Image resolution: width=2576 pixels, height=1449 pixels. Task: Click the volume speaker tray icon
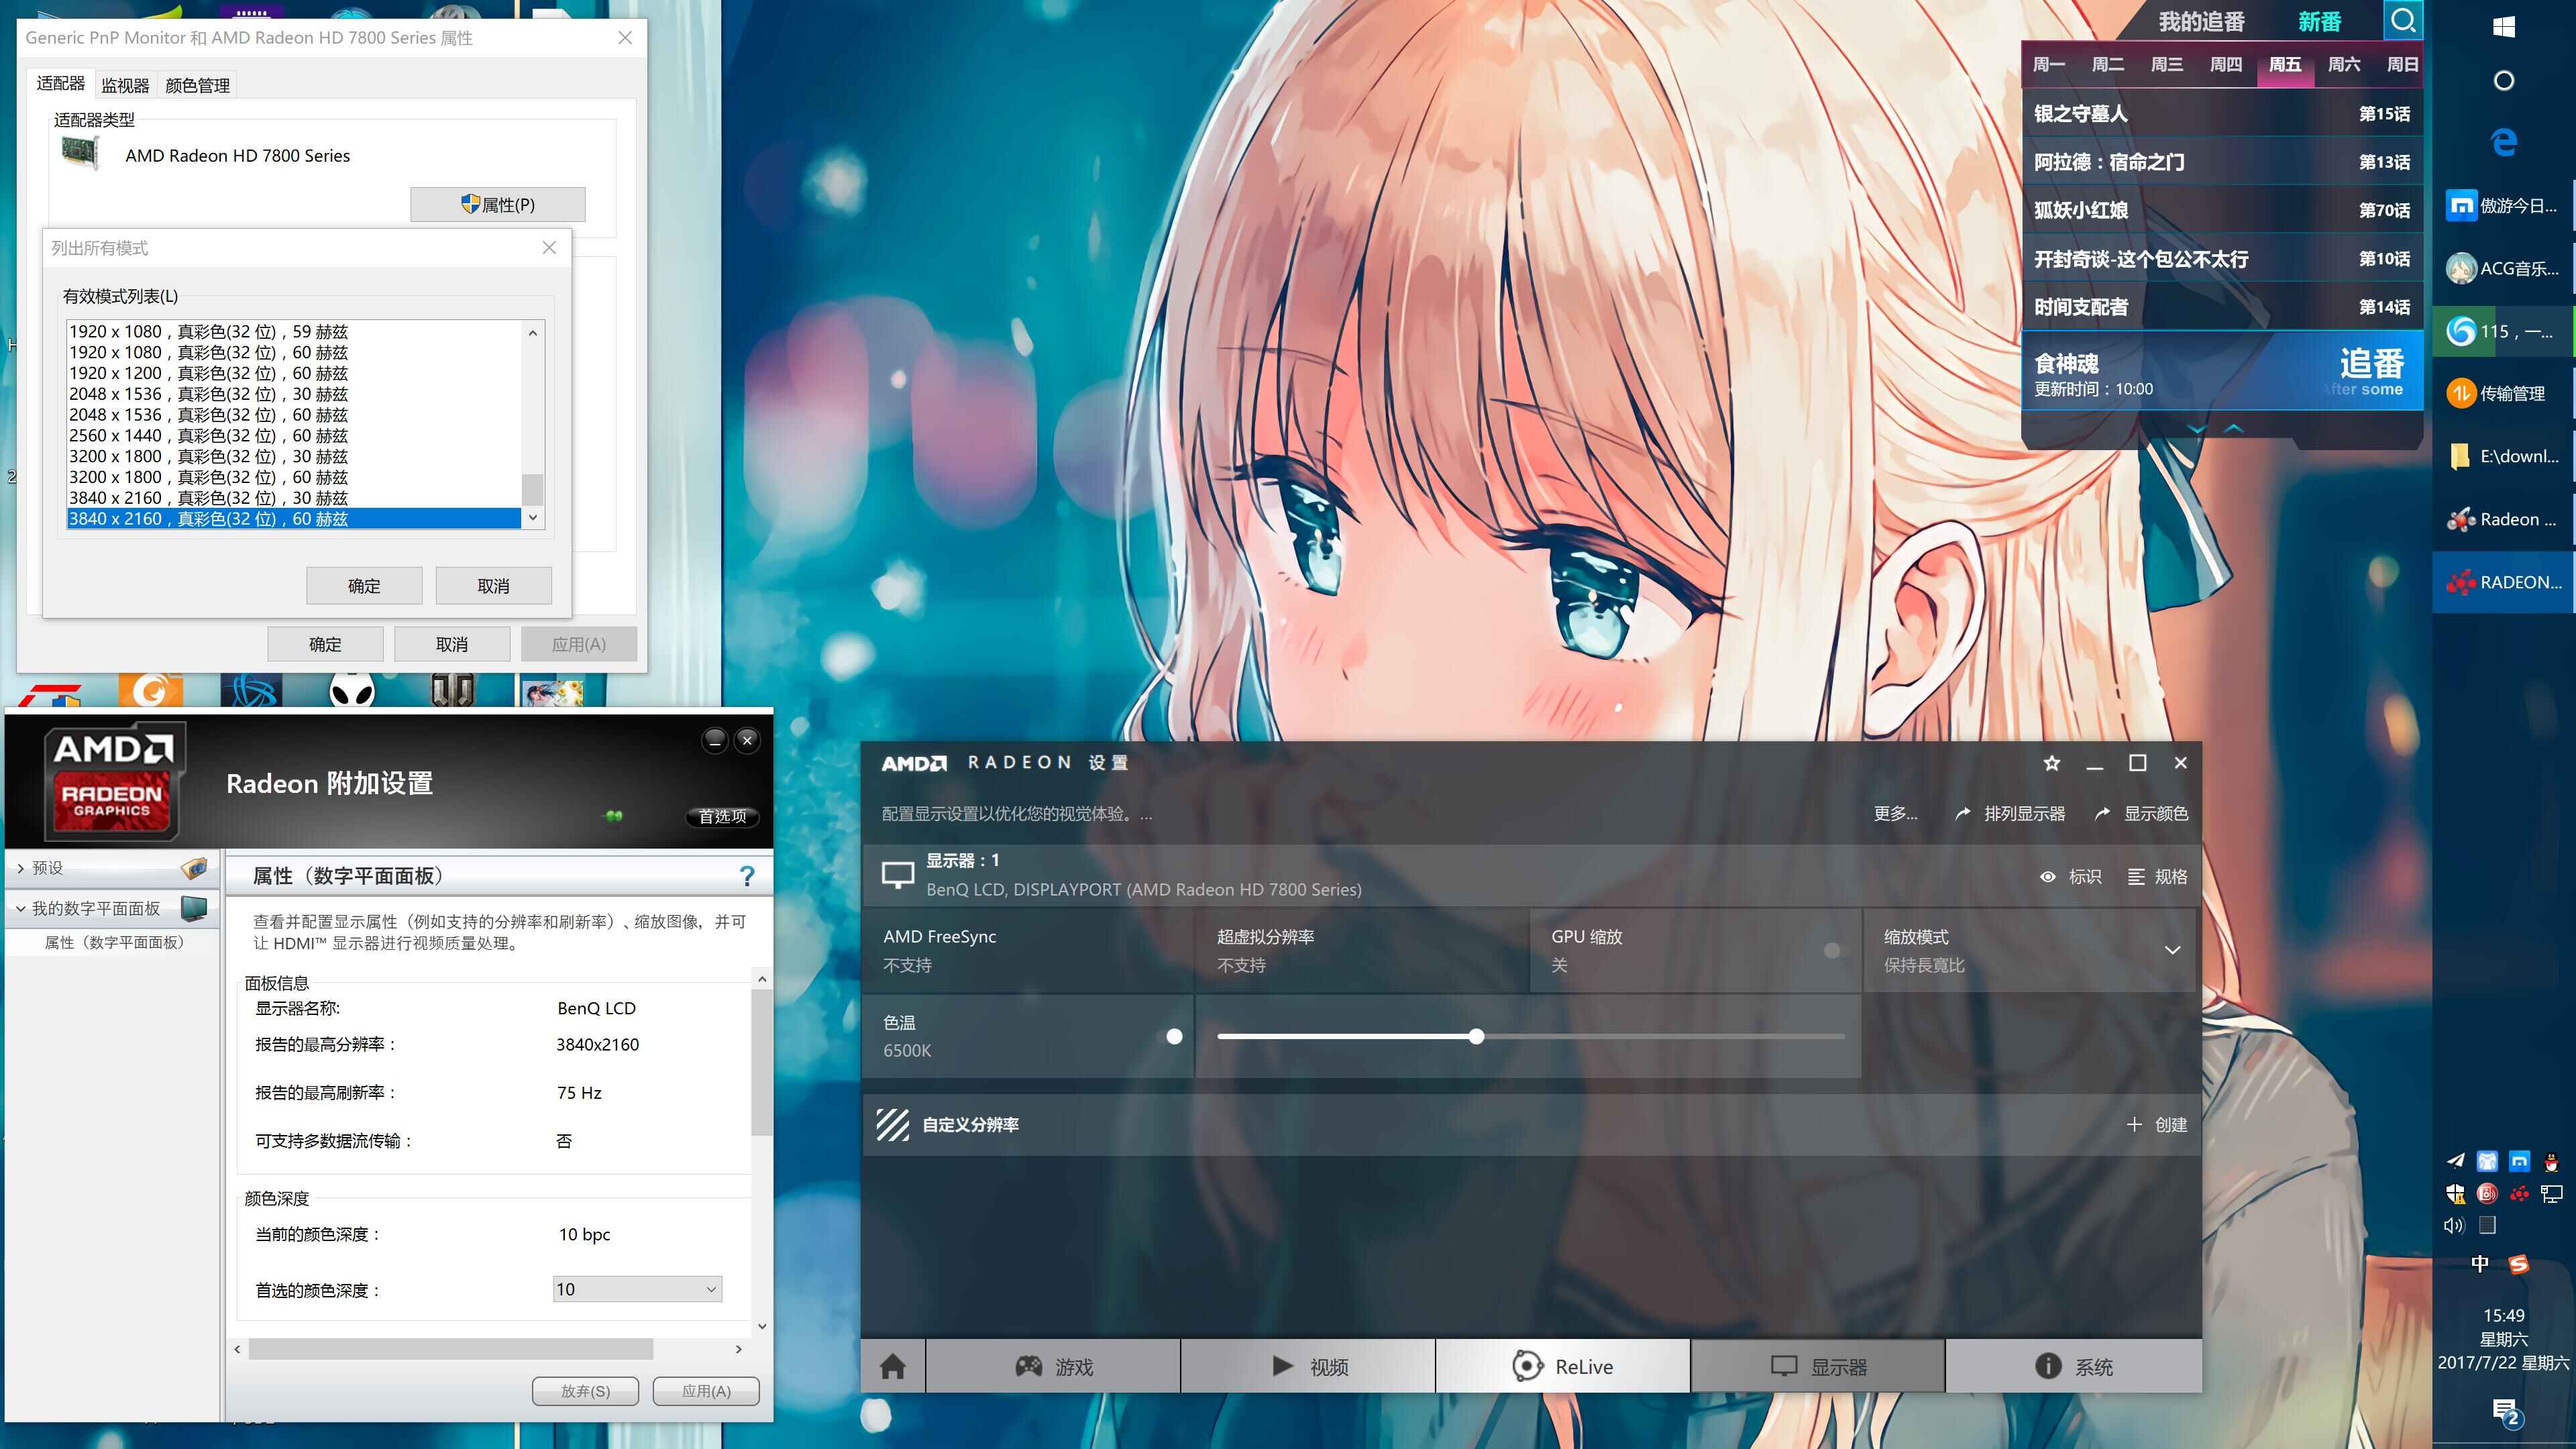(x=2454, y=1225)
